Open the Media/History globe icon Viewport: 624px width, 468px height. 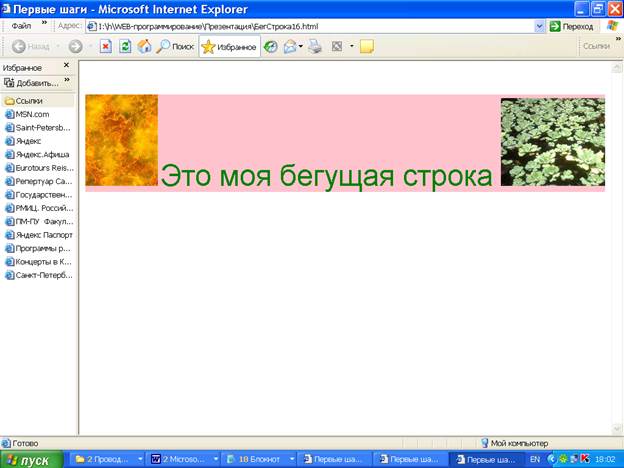[x=271, y=47]
